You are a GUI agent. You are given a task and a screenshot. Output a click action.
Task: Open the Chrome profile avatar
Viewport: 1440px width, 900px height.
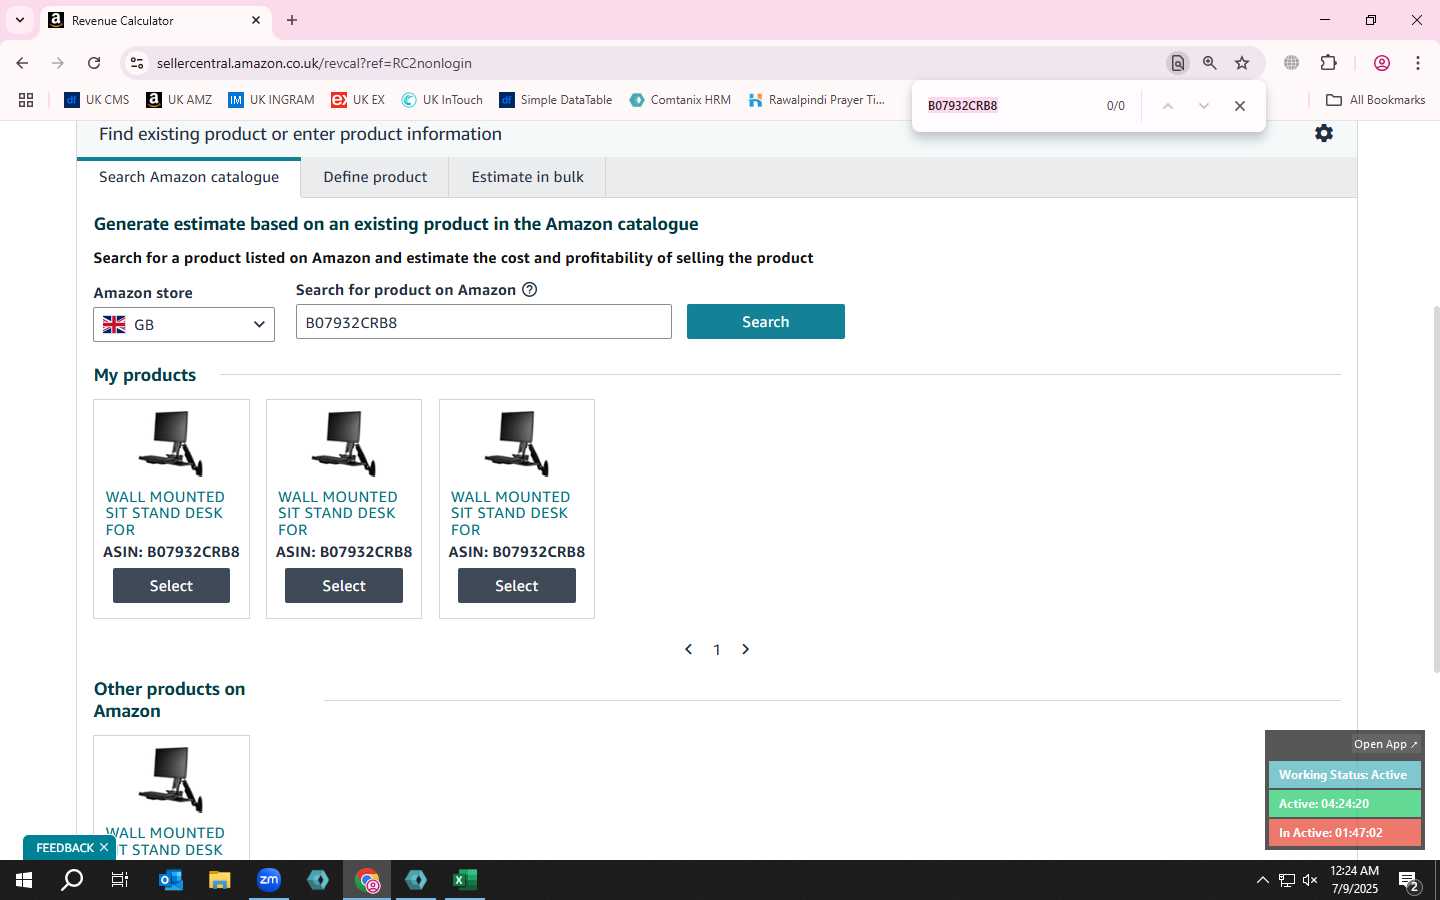tap(1382, 63)
